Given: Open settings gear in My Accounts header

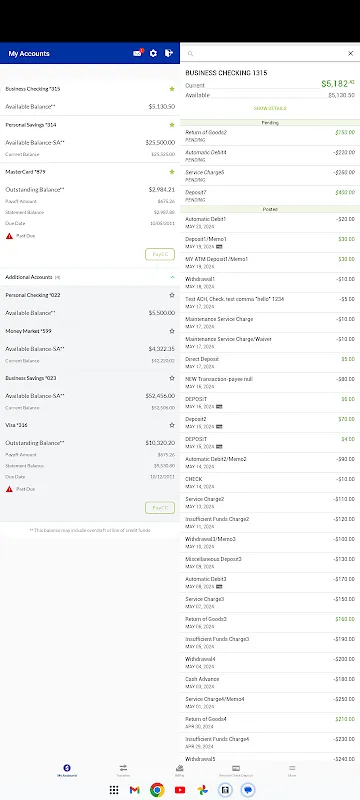Looking at the screenshot, I should pyautogui.click(x=153, y=54).
